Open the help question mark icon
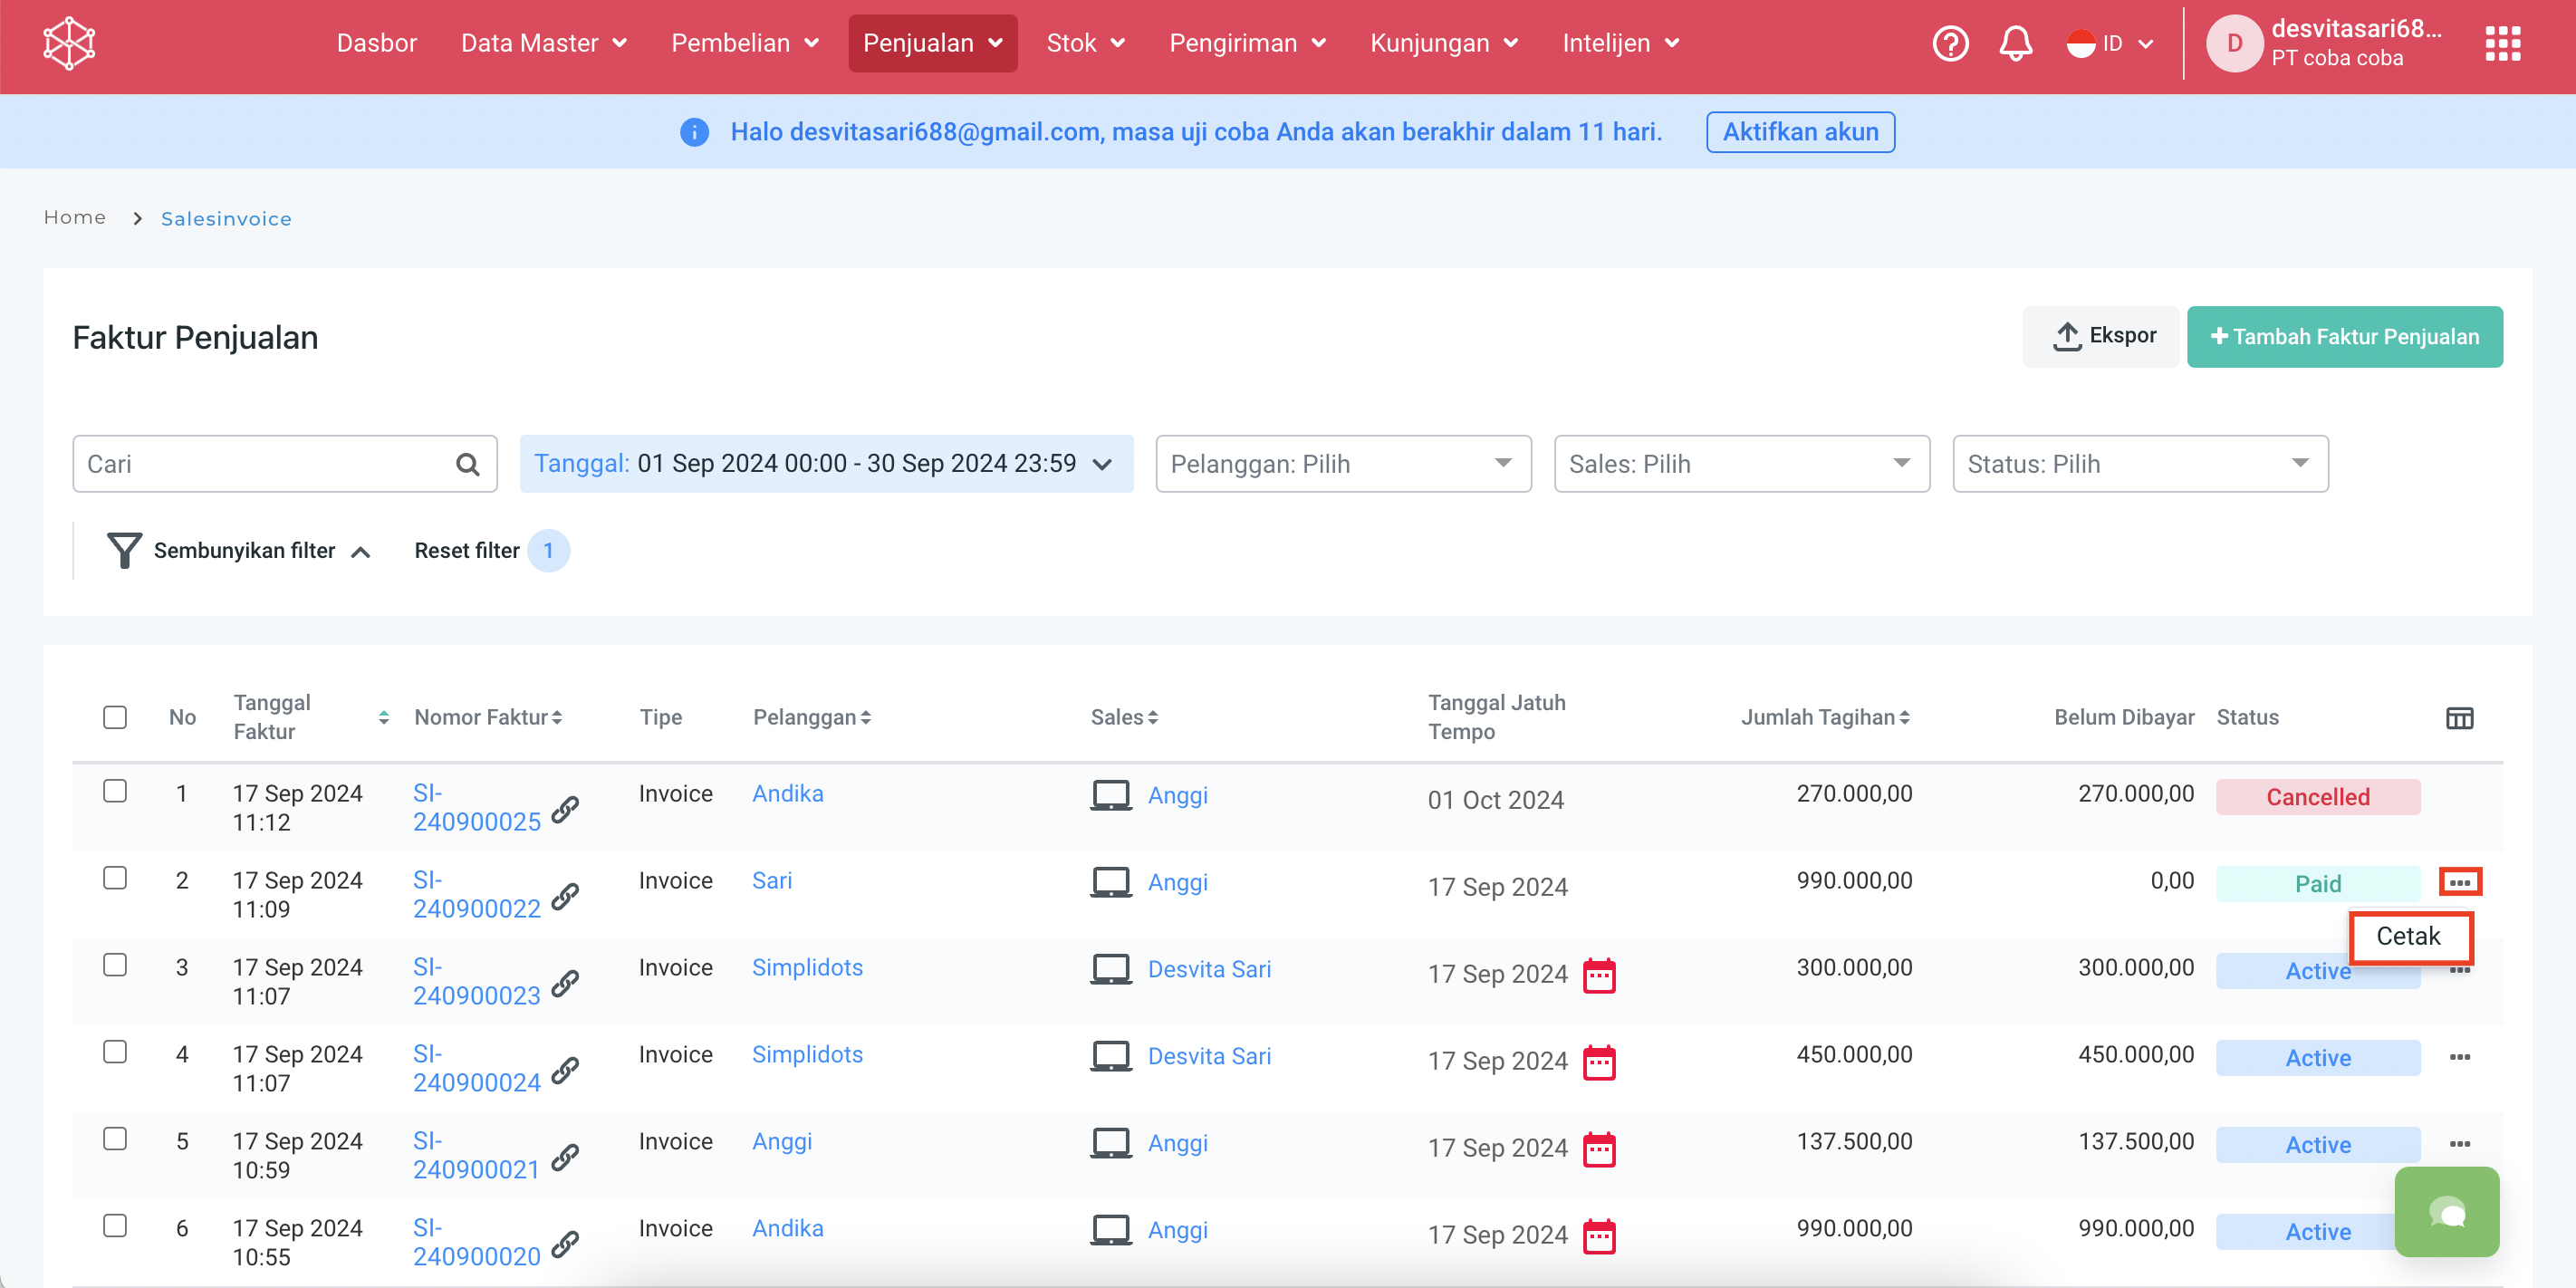This screenshot has width=2576, height=1288. point(1949,44)
